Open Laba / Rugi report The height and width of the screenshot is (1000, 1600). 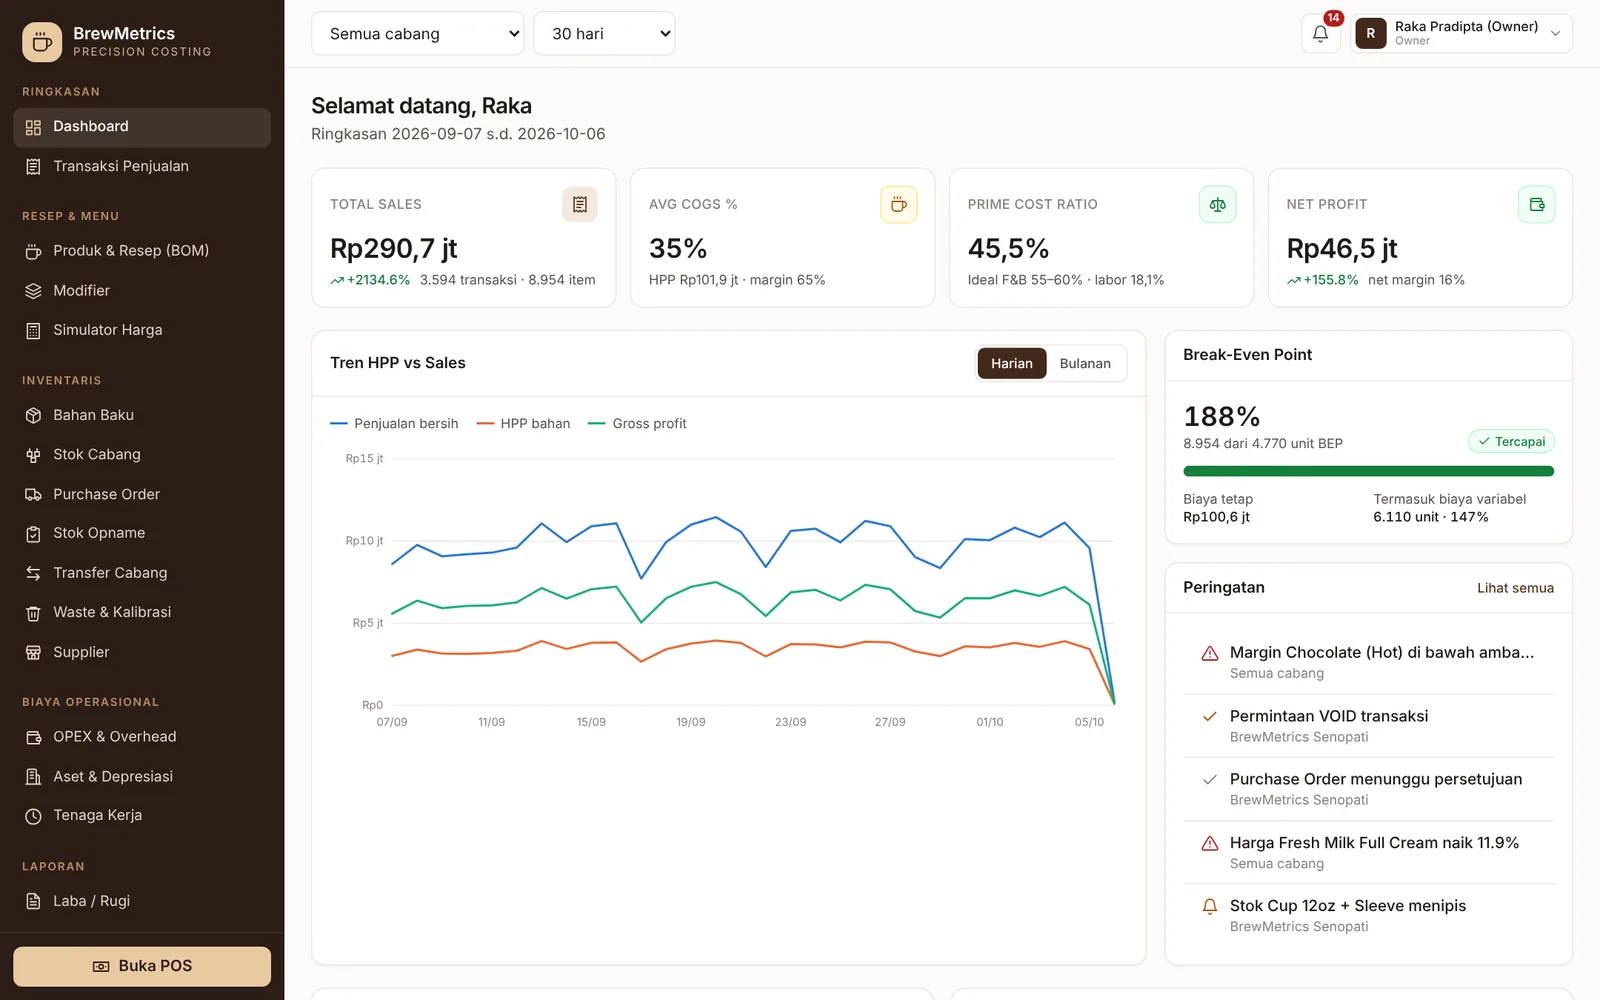(x=142, y=901)
